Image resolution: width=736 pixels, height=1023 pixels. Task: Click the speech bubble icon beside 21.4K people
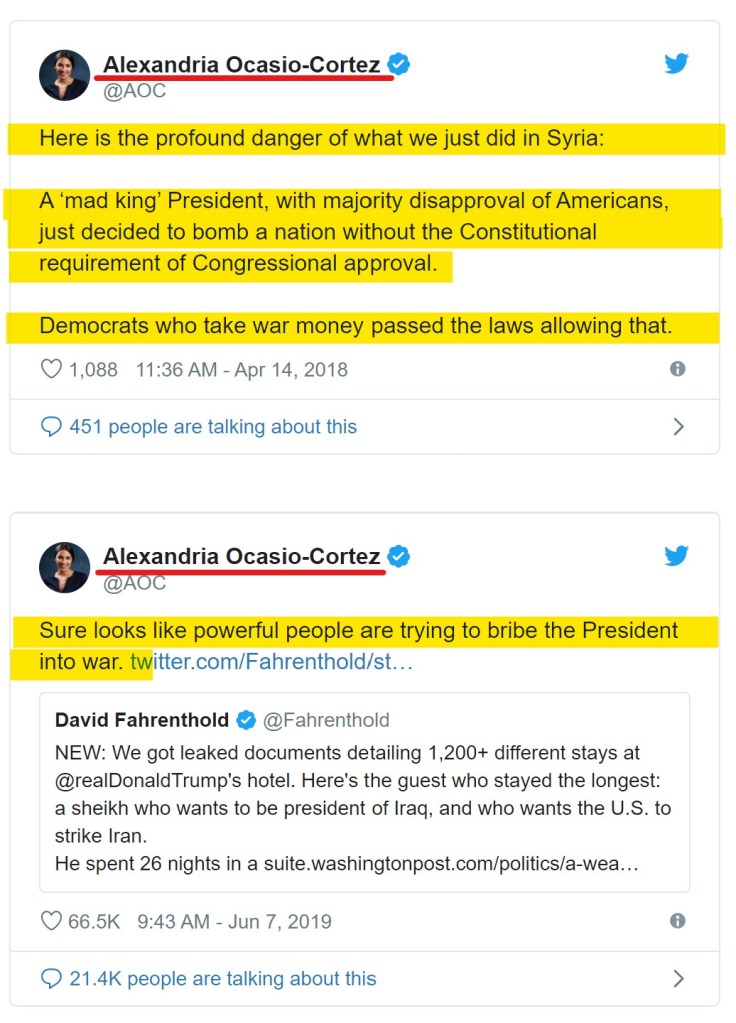pos(51,979)
